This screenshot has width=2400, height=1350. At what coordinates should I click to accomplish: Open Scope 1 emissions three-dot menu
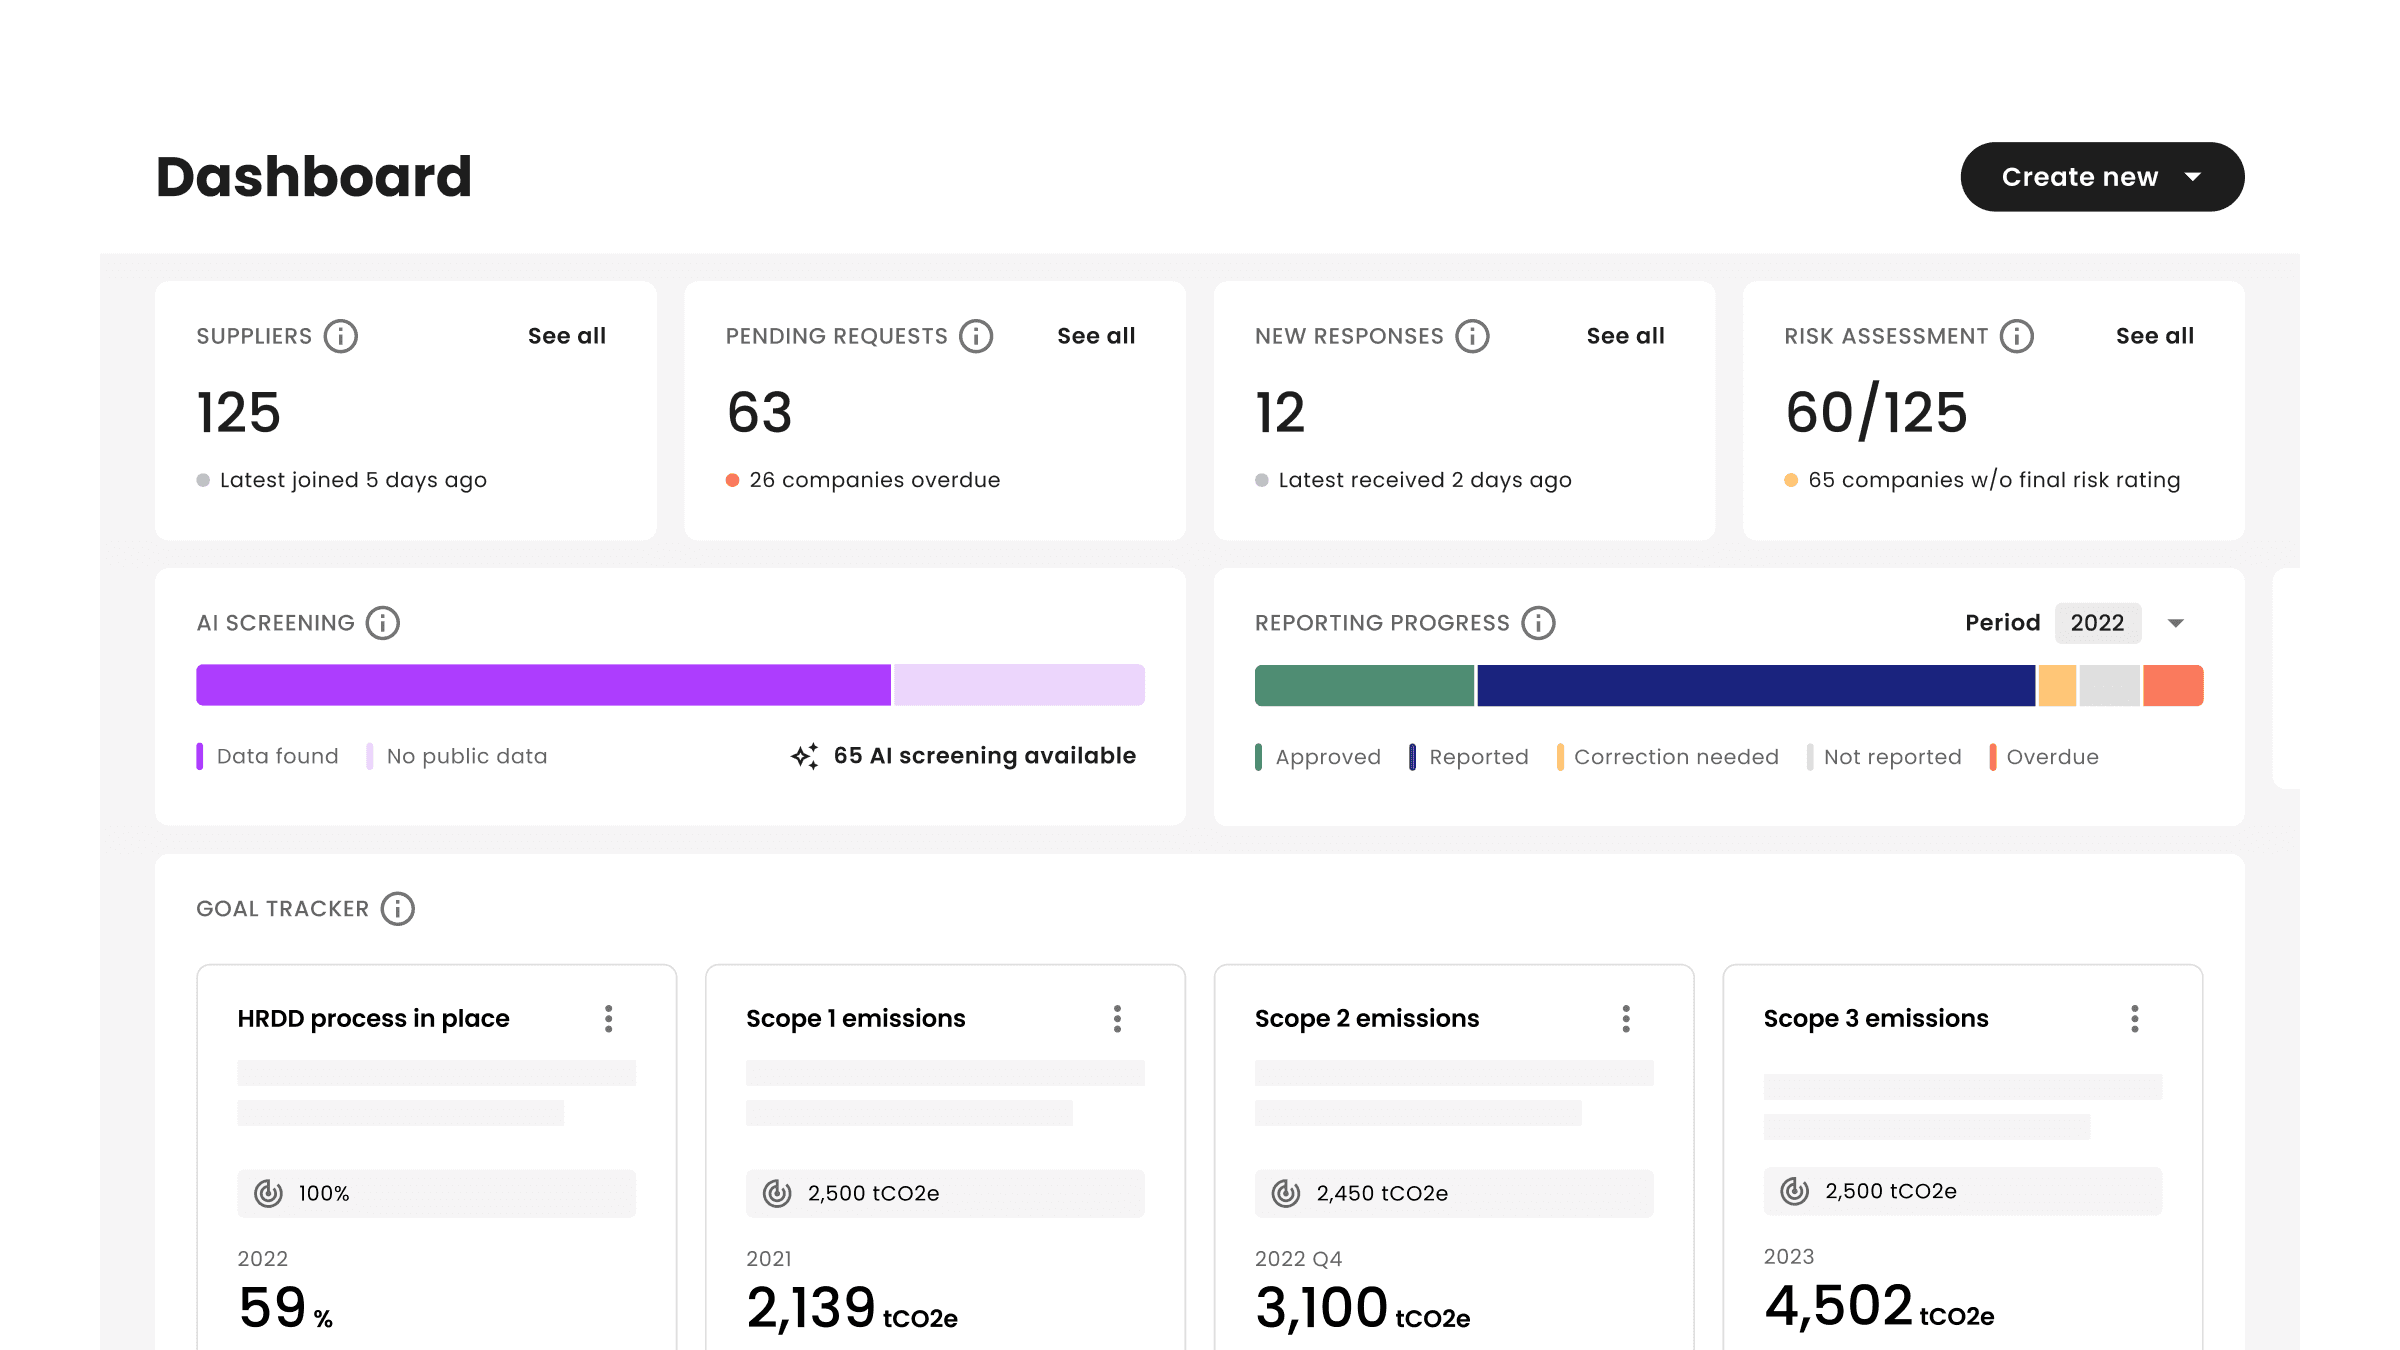(x=1117, y=1019)
